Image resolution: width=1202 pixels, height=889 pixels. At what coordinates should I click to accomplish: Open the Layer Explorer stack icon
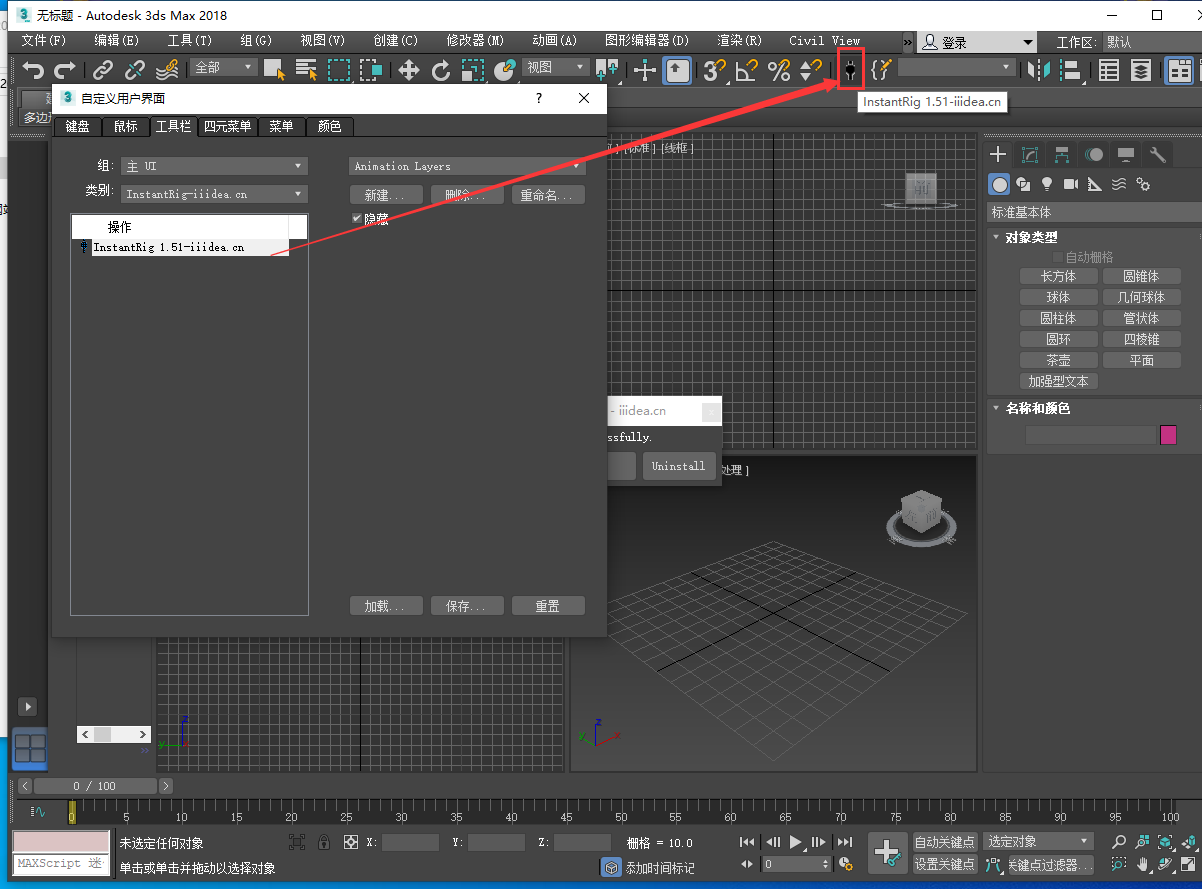coord(1141,70)
